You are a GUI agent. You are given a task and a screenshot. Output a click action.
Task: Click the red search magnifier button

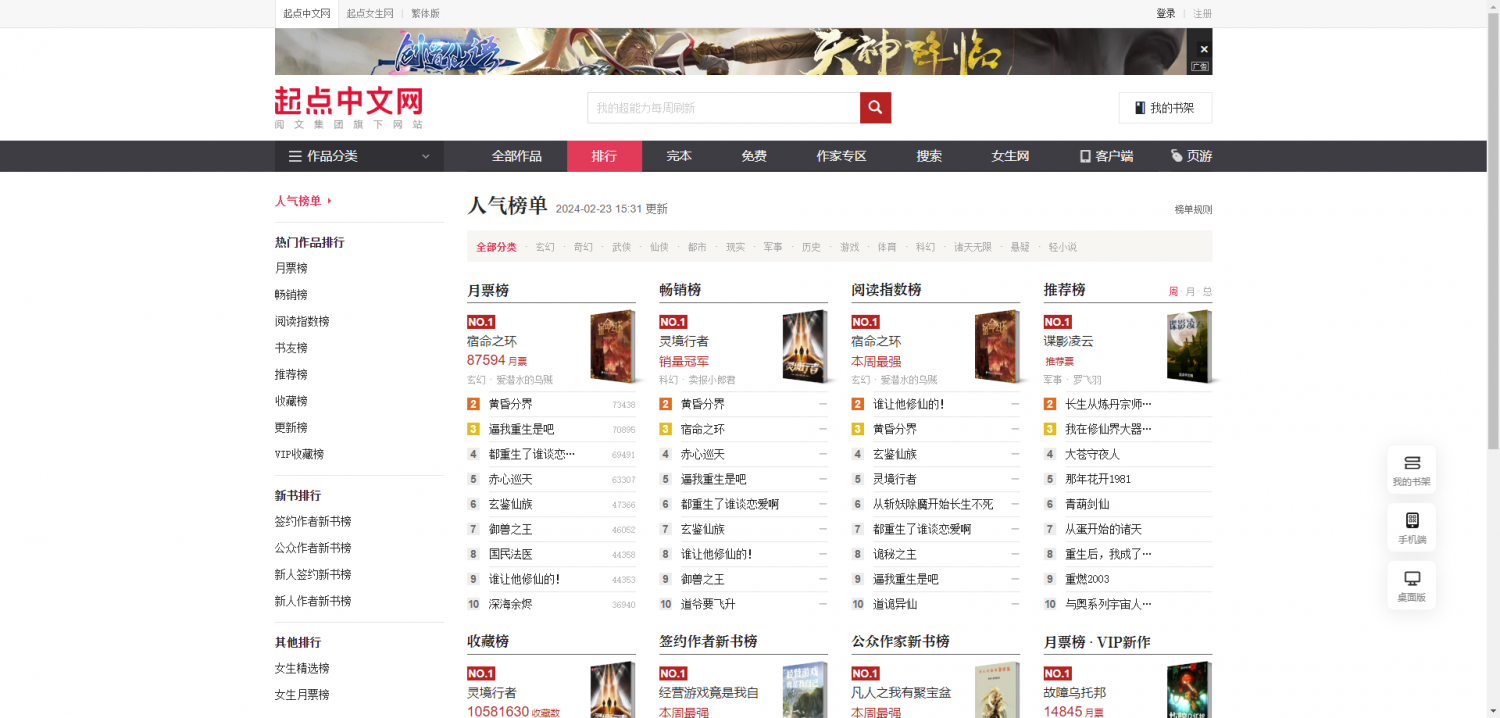(x=875, y=108)
